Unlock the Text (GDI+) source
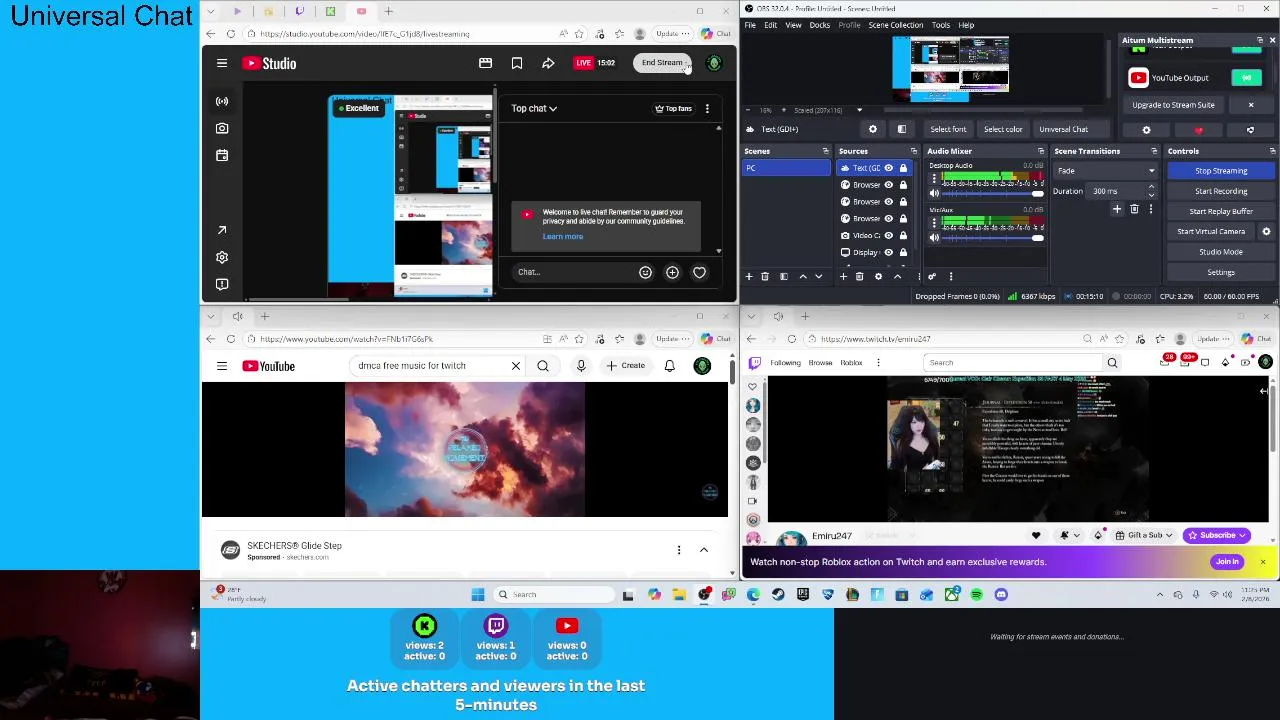Viewport: 1280px width, 720px height. (903, 168)
